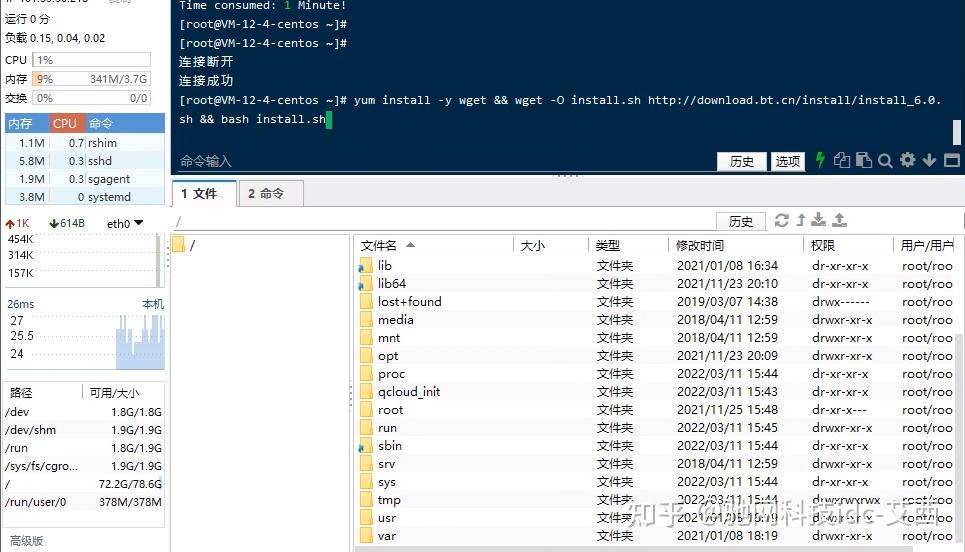The image size is (965, 552).
Task: Click the CPU 1% usage bar
Action: pyautogui.click(x=92, y=60)
